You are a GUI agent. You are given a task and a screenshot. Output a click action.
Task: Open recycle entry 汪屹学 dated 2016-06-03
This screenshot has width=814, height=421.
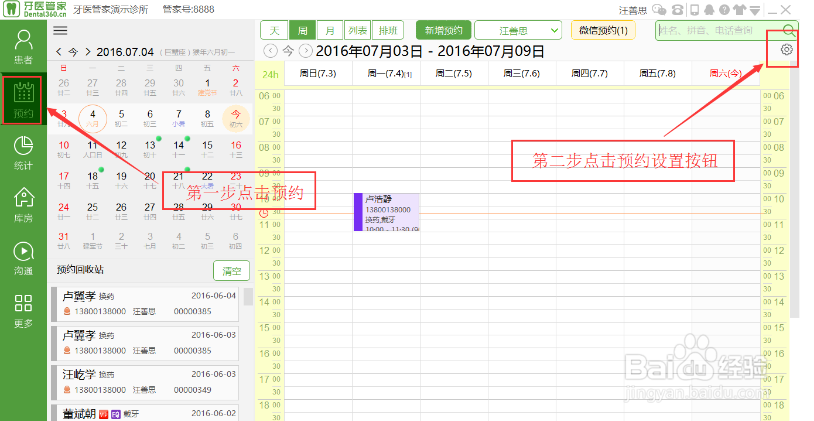145,382
